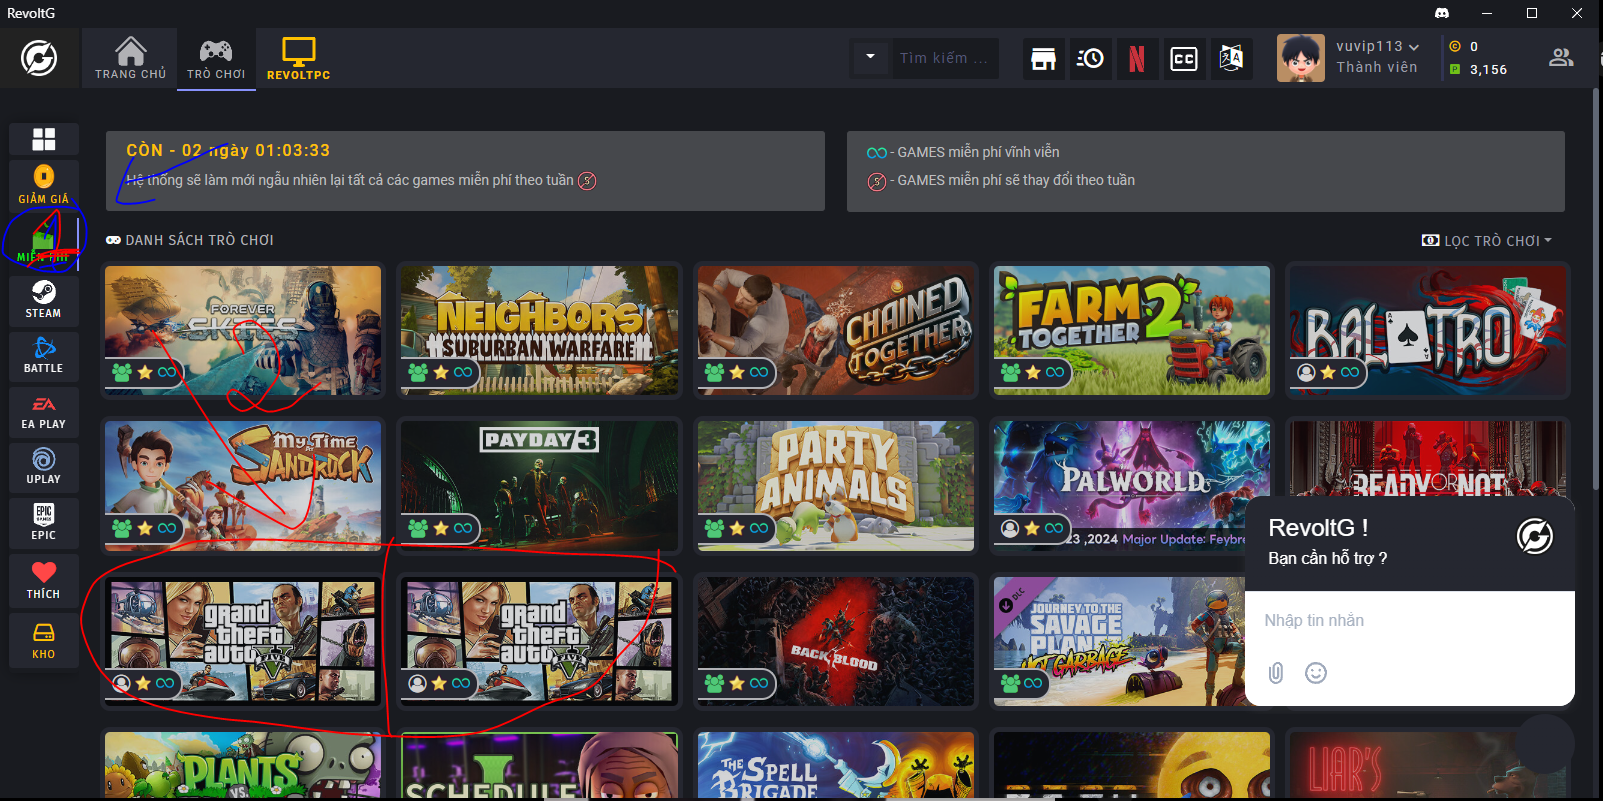Open the Payday 3 game card
Screen dimensions: 1603x801
pos(539,485)
